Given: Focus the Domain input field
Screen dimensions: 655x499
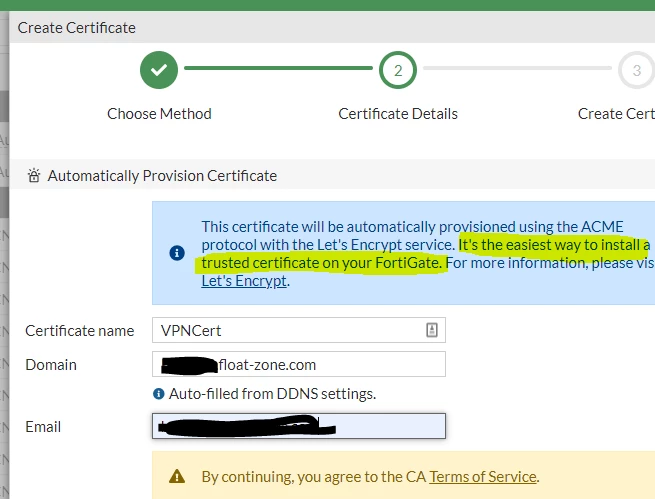Looking at the screenshot, I should [x=299, y=364].
